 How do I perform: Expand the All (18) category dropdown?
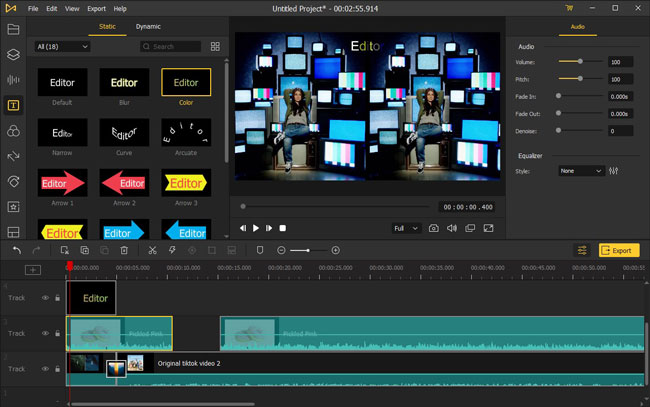click(62, 47)
